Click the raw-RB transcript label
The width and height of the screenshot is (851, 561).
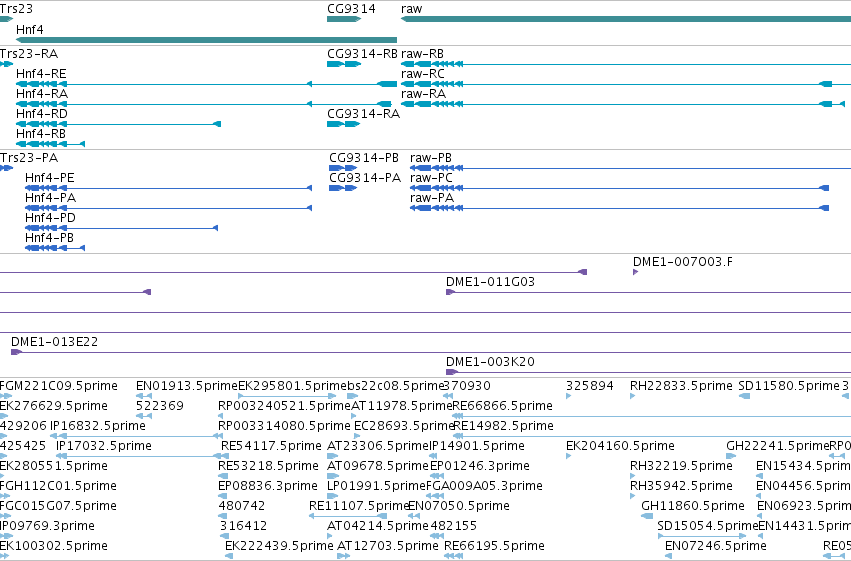(x=422, y=54)
